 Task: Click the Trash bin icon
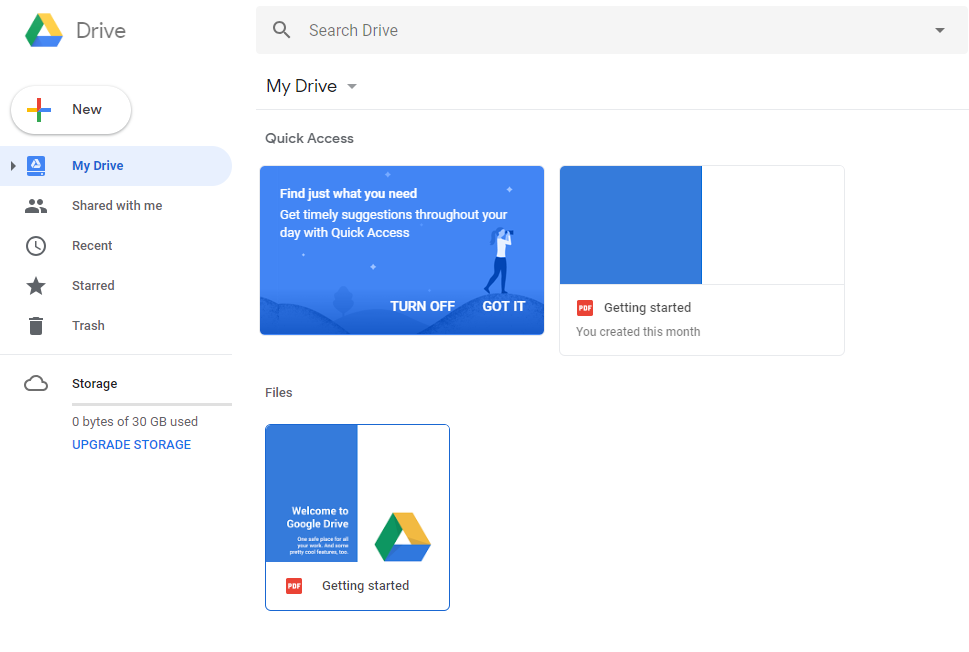coord(36,326)
